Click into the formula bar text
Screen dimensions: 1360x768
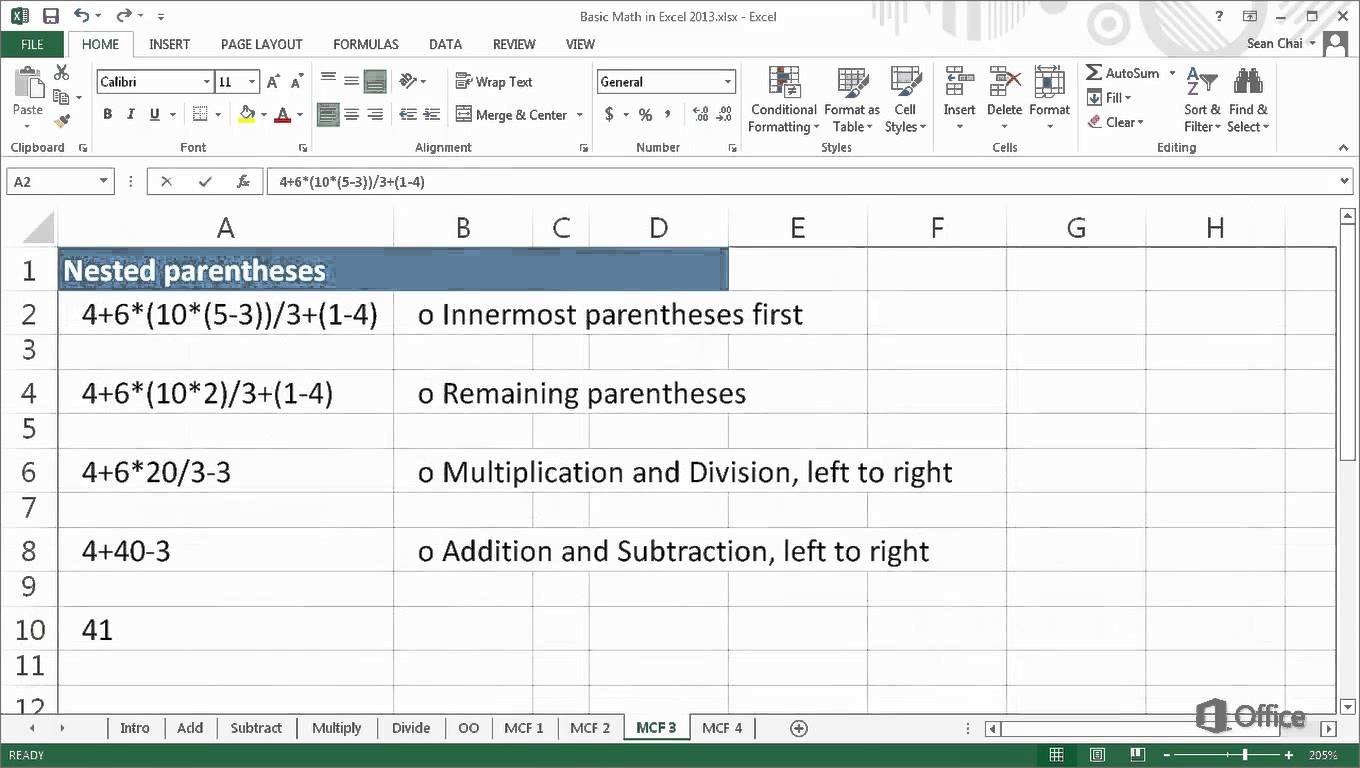point(800,182)
